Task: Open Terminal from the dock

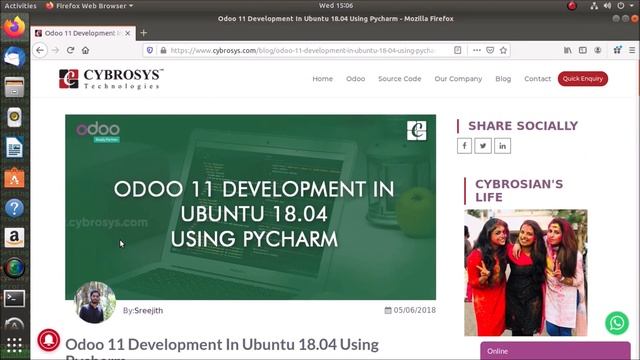Action: pyautogui.click(x=14, y=299)
